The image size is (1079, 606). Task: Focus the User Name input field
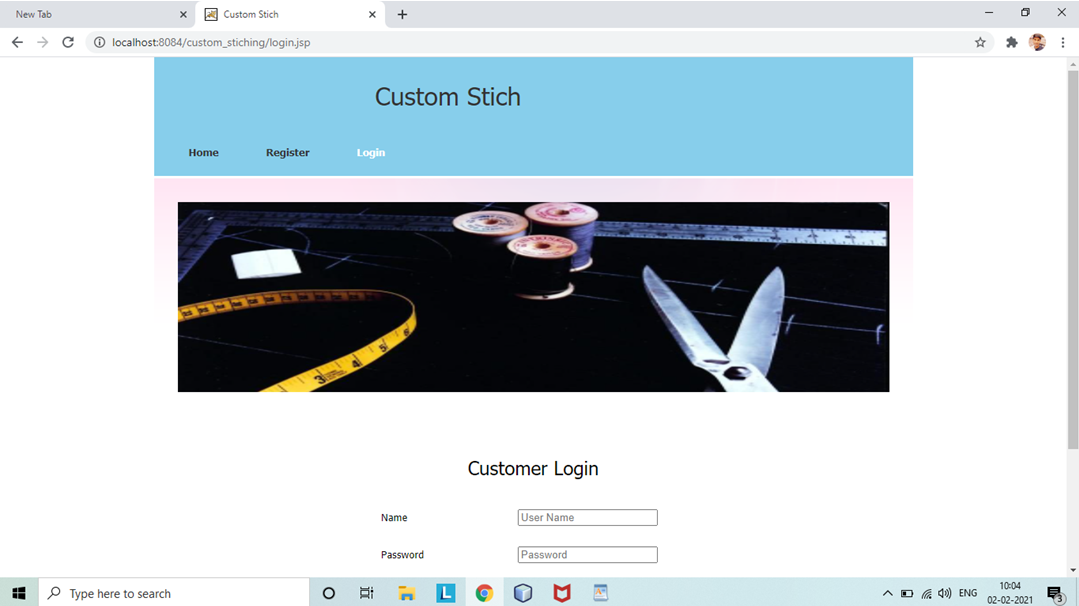pos(588,517)
